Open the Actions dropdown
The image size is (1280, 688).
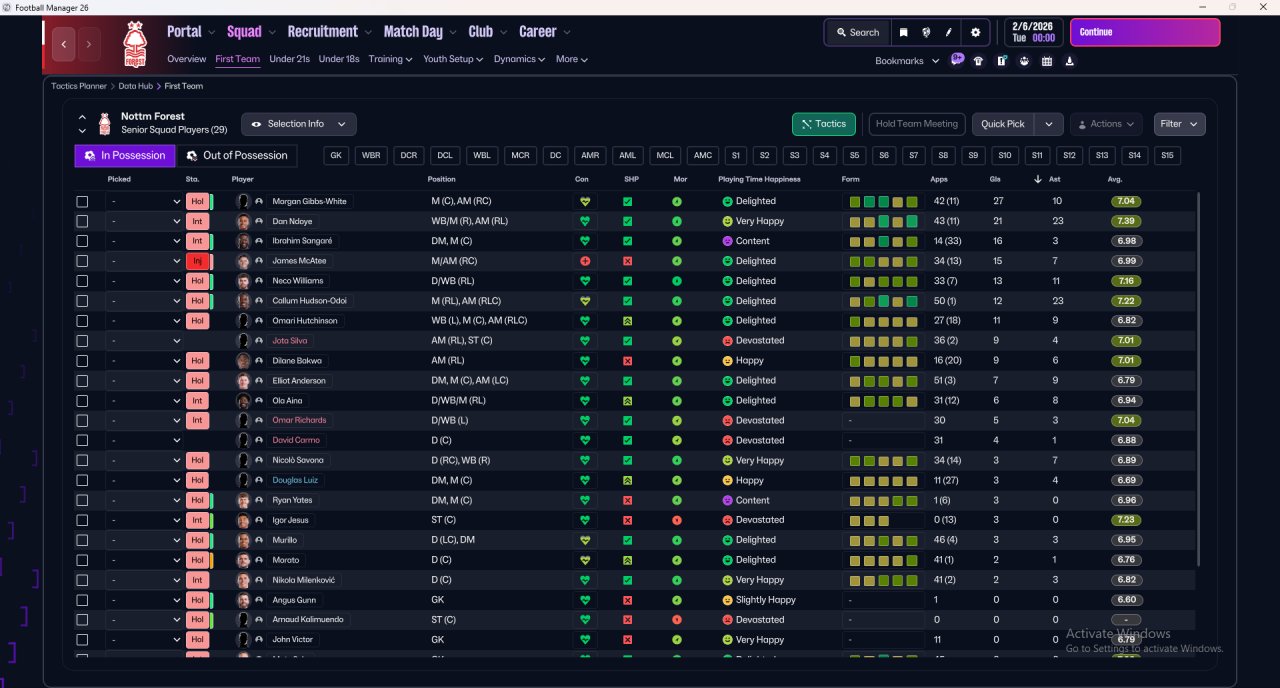(x=1106, y=124)
